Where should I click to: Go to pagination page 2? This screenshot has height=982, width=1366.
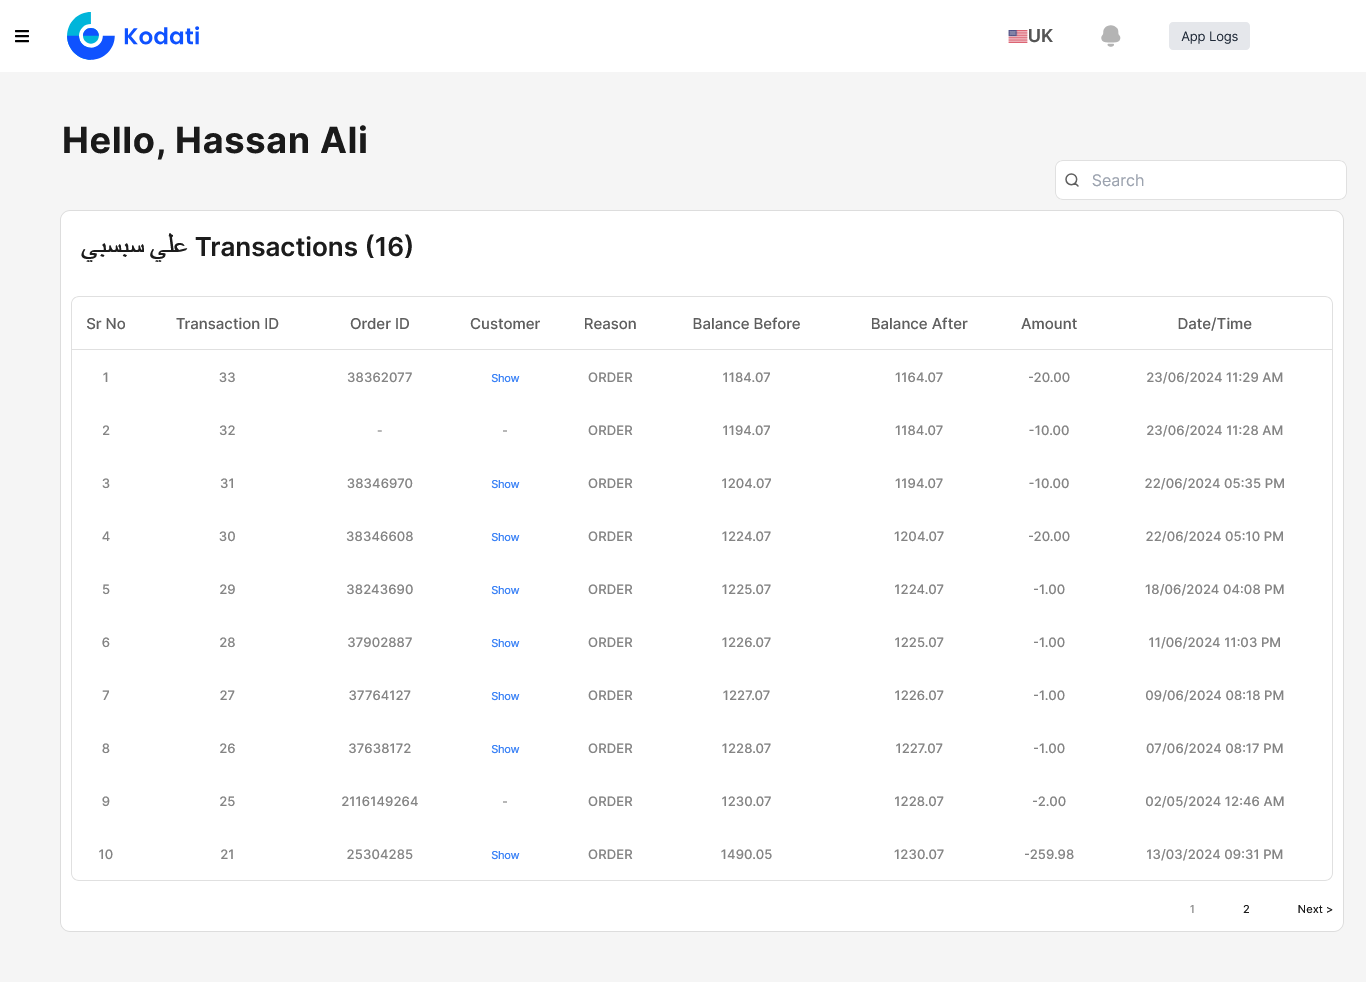coord(1246,909)
